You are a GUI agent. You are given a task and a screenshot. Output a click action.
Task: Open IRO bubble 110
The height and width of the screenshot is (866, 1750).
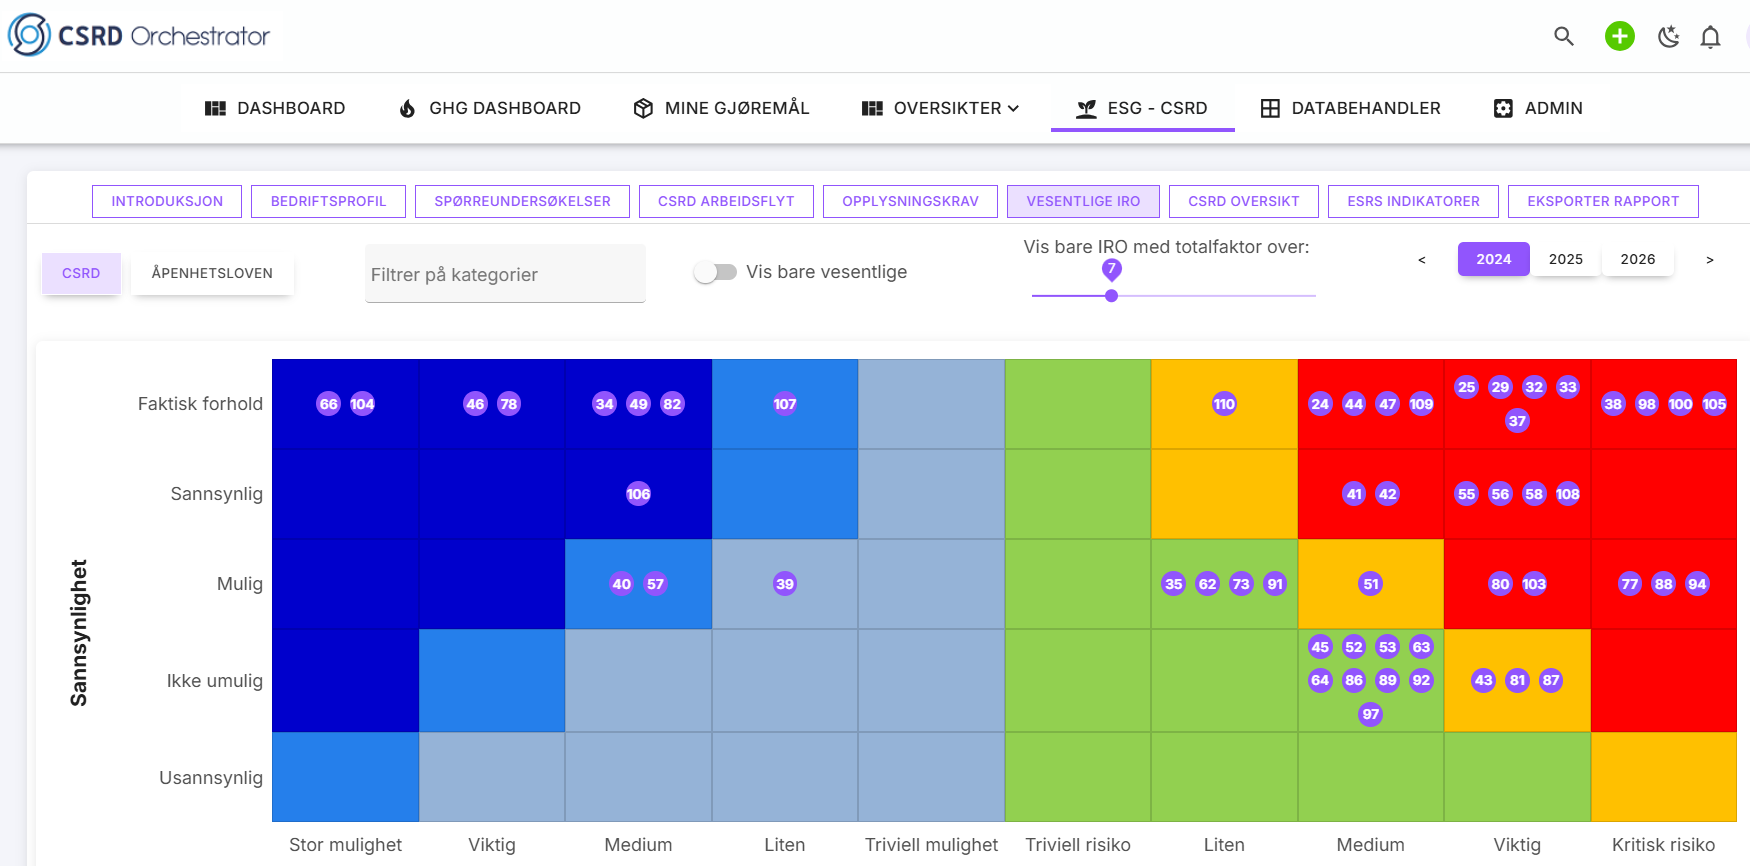(x=1224, y=404)
